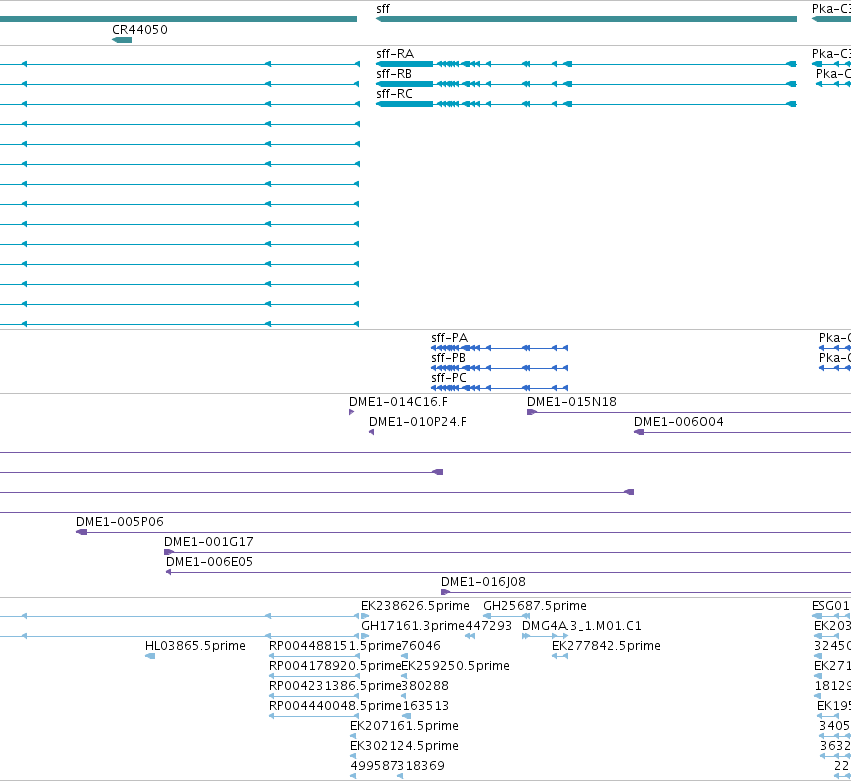Click the EK259250.5prime EST label
This screenshot has width=851, height=781.
tap(455, 666)
